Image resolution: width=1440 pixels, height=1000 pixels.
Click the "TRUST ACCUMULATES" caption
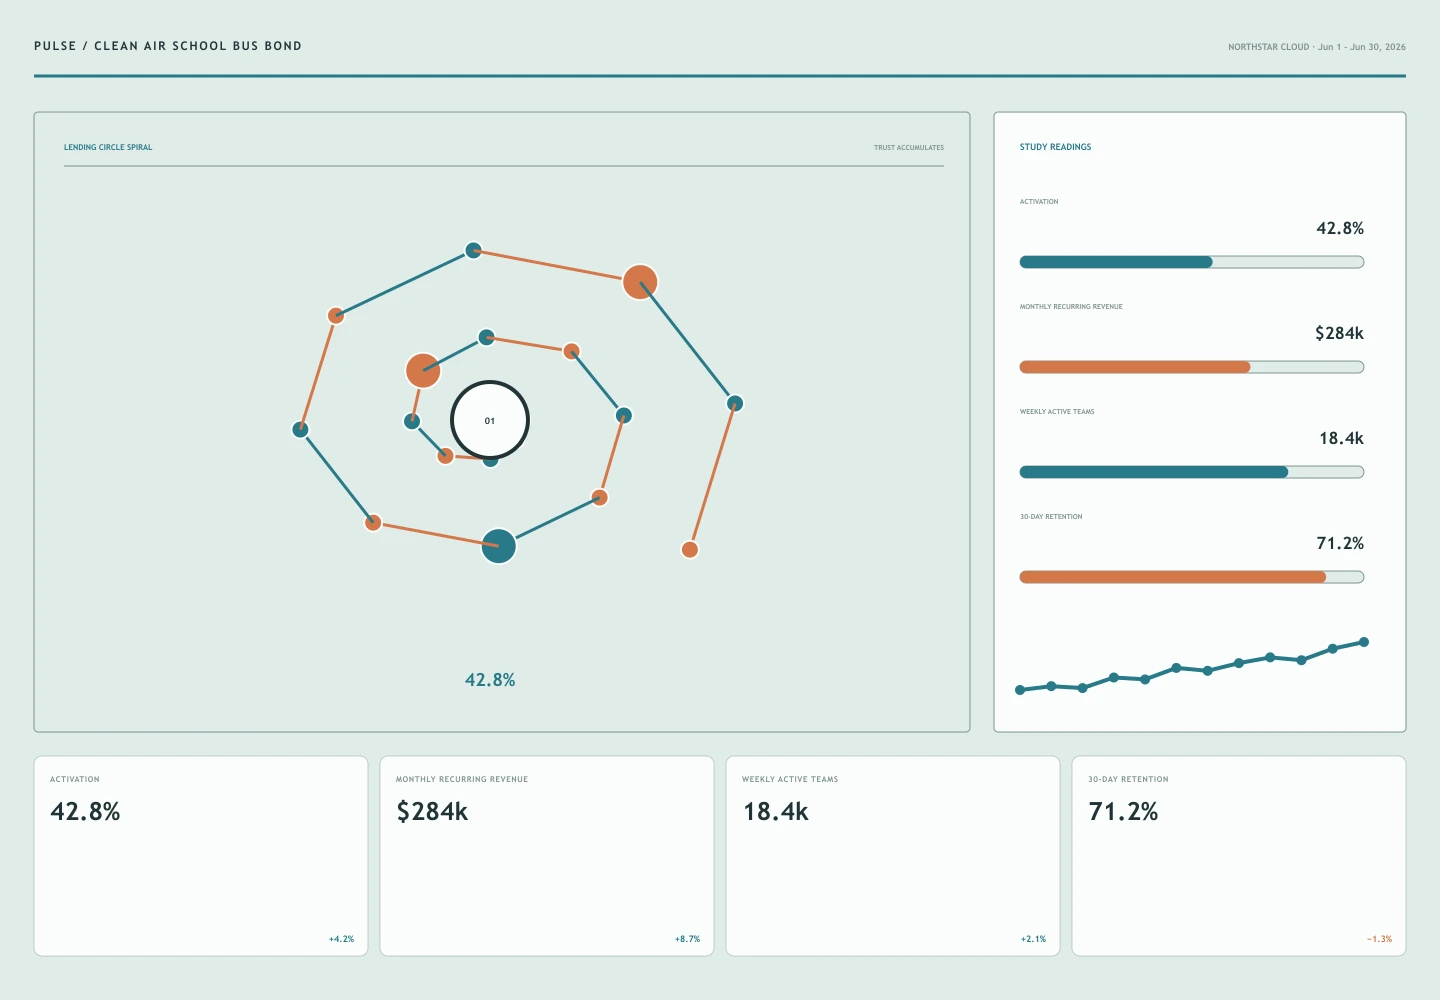pyautogui.click(x=909, y=148)
